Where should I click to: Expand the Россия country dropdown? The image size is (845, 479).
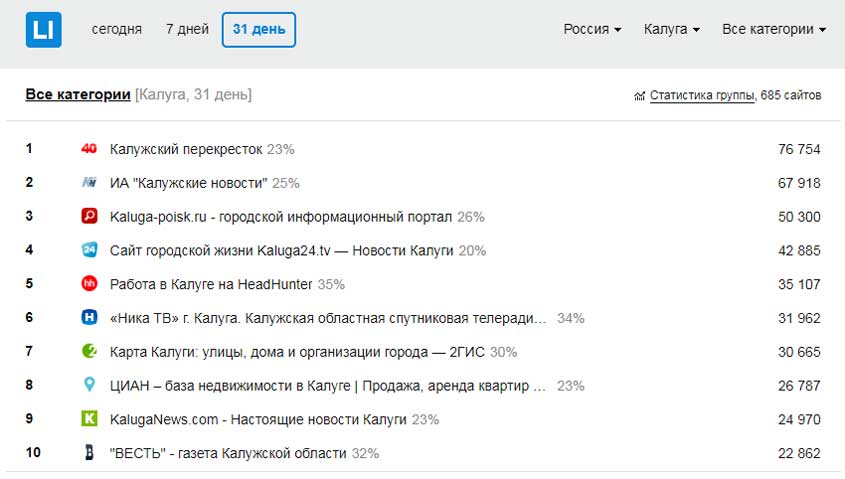[592, 29]
